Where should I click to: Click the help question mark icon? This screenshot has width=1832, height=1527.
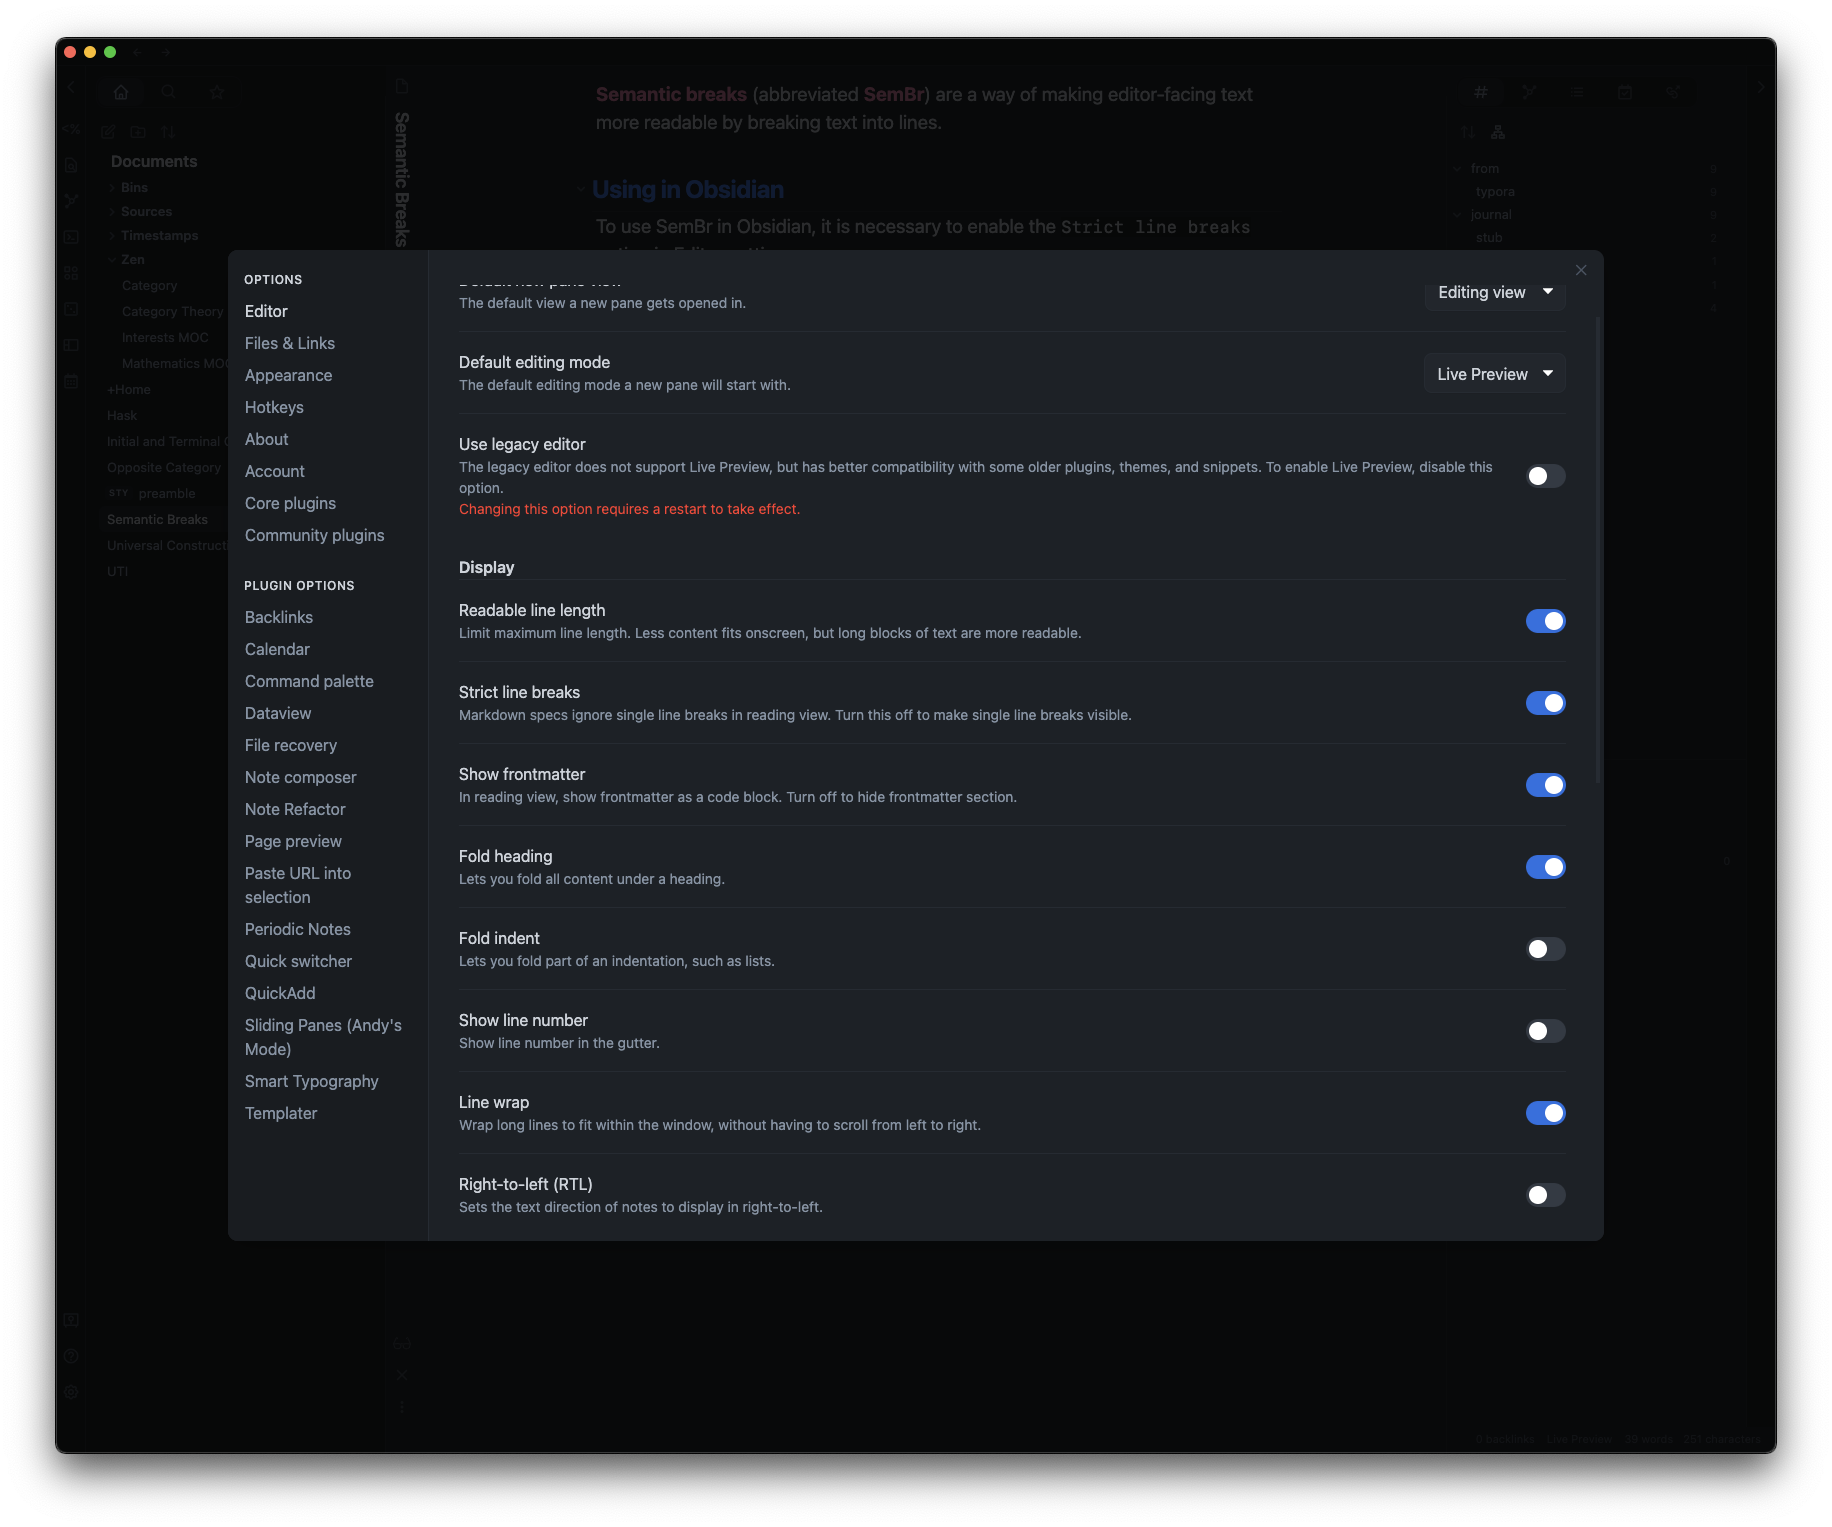(x=71, y=1356)
